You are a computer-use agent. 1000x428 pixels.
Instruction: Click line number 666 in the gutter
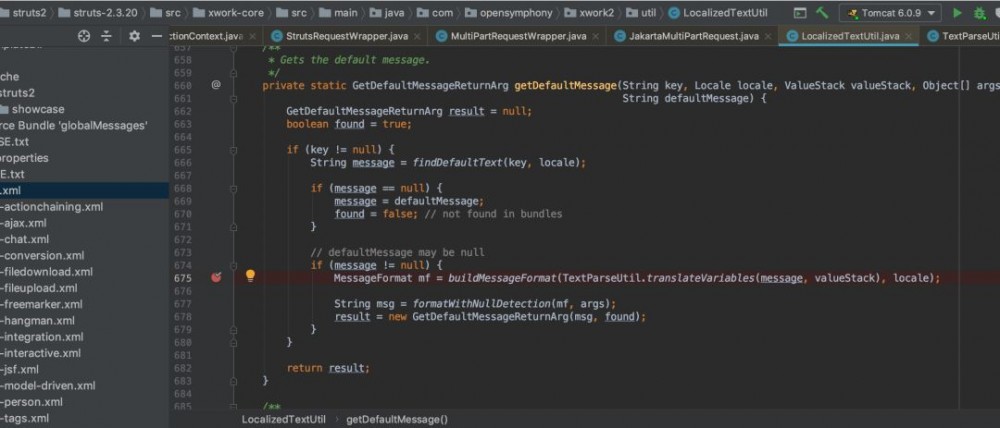click(182, 162)
